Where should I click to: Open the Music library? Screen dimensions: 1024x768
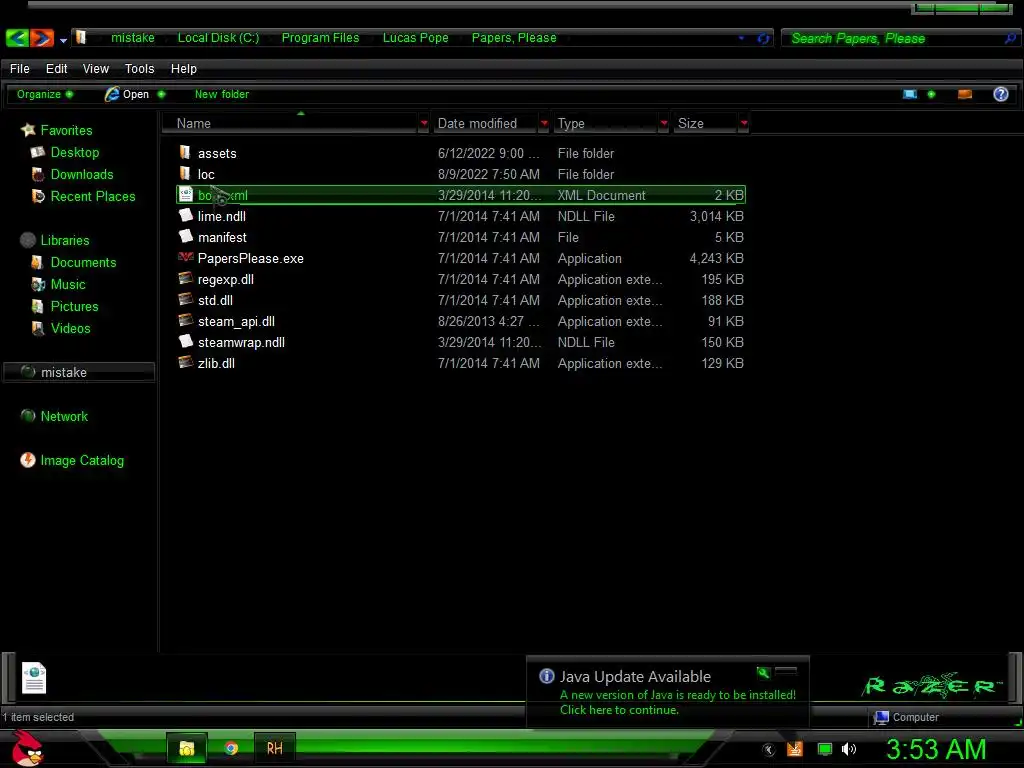click(68, 284)
